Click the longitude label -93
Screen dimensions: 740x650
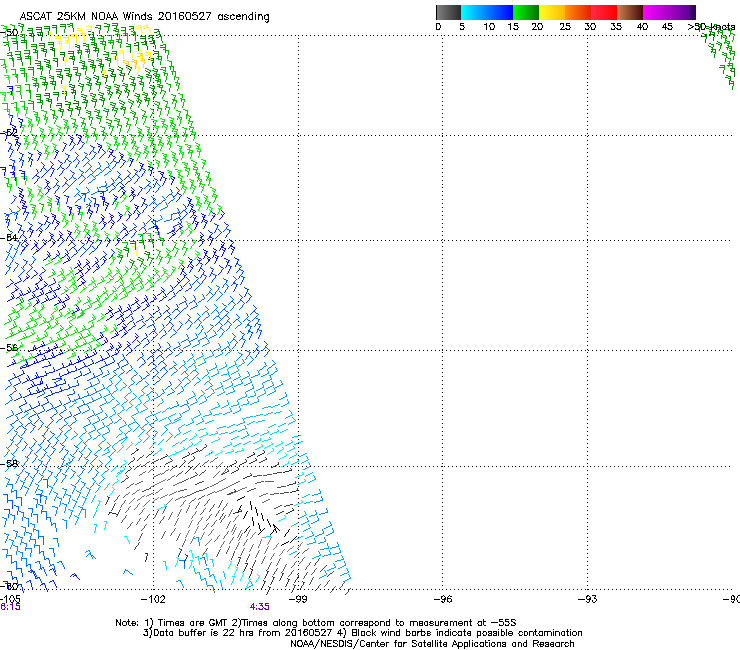pos(587,599)
